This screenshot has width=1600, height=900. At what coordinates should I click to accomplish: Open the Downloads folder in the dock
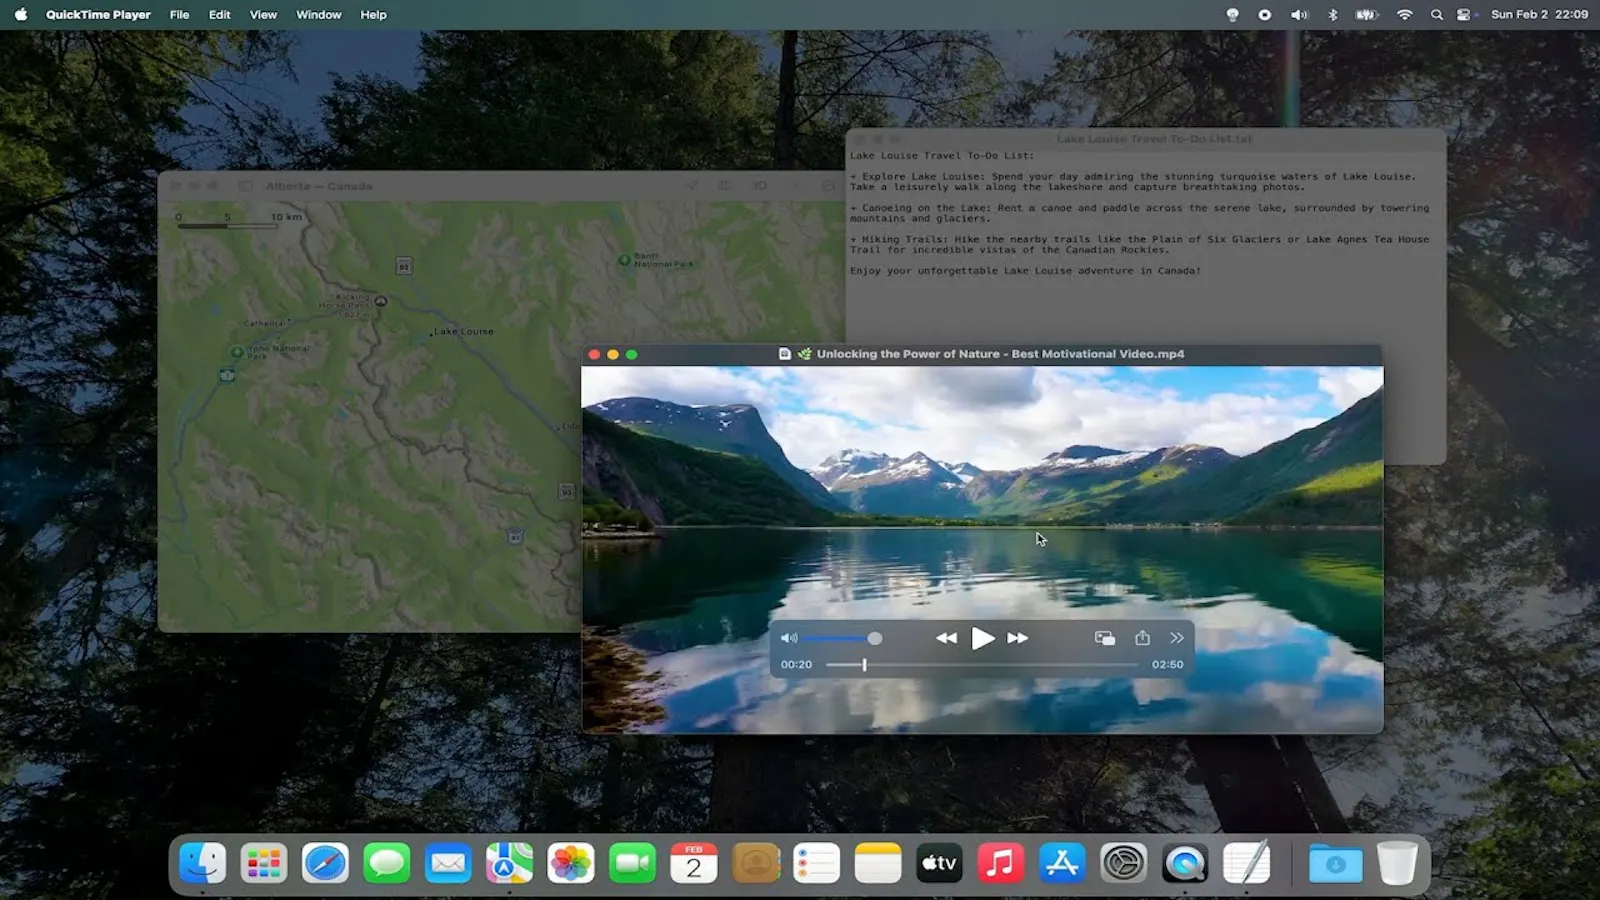pos(1336,863)
